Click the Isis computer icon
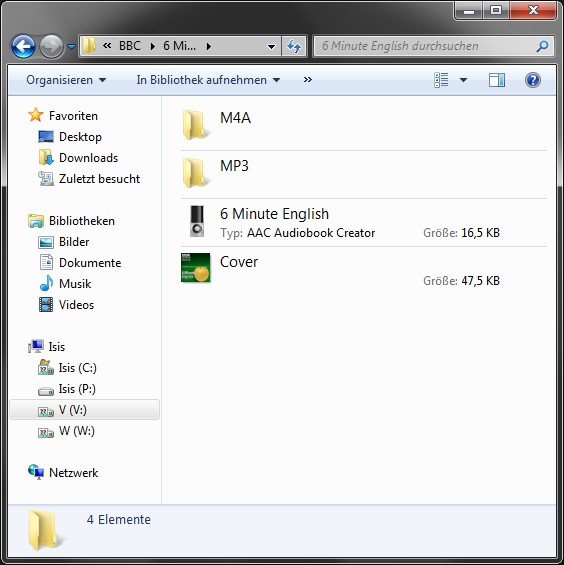The image size is (564, 565). tap(36, 346)
